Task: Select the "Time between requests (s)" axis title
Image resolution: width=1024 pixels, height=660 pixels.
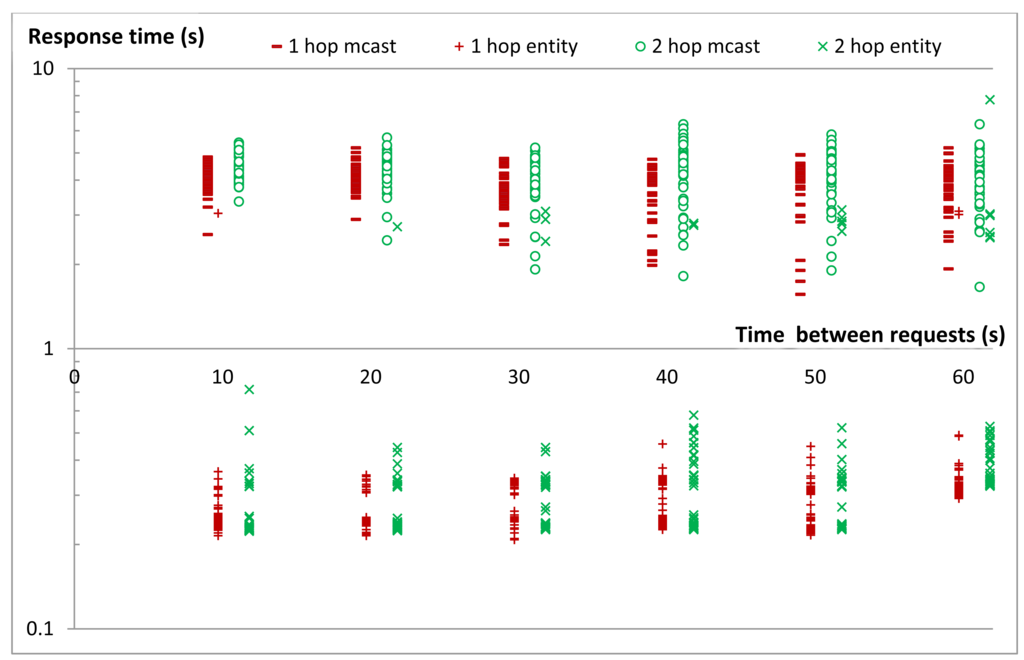Action: point(870,334)
